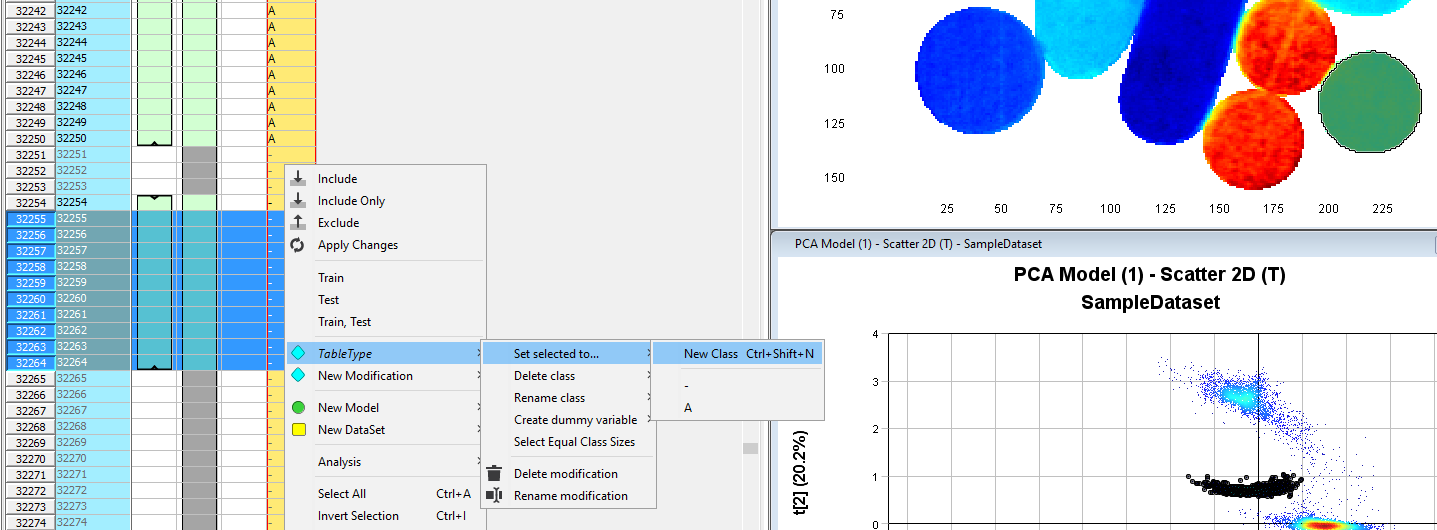Screen dimensions: 1437x530
Task: Click the Include Only icon
Action: tap(298, 201)
